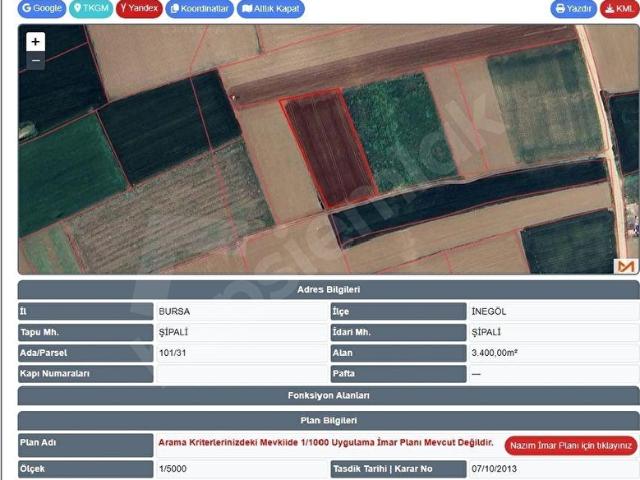Open the parcel in Google maps
This screenshot has width=640, height=480.
tap(42, 8)
